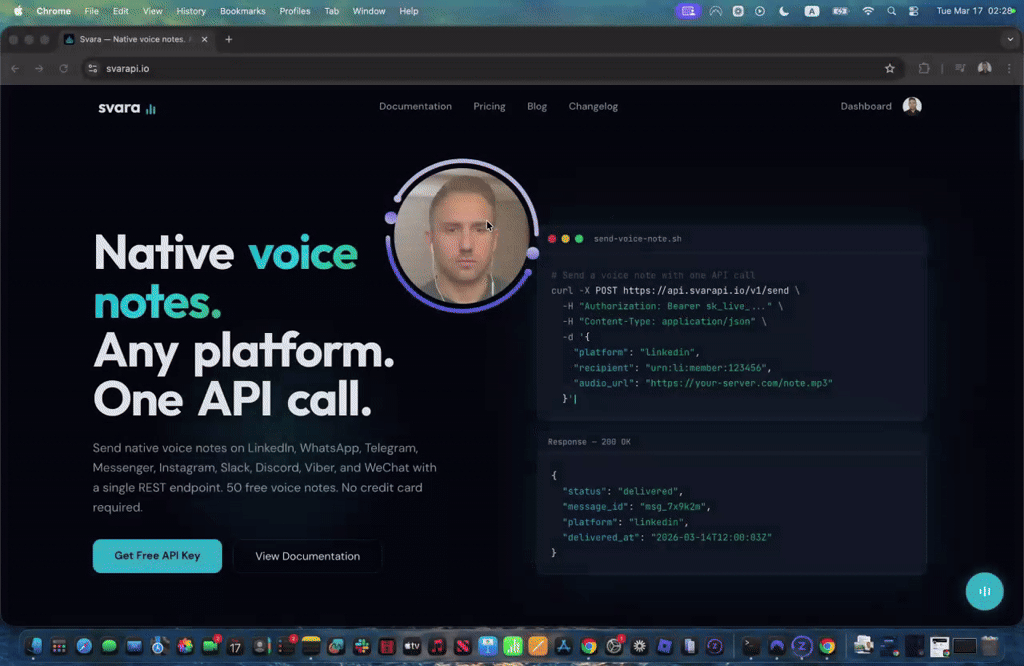The width and height of the screenshot is (1024, 666).
Task: Open the View menu
Action: coord(152,11)
